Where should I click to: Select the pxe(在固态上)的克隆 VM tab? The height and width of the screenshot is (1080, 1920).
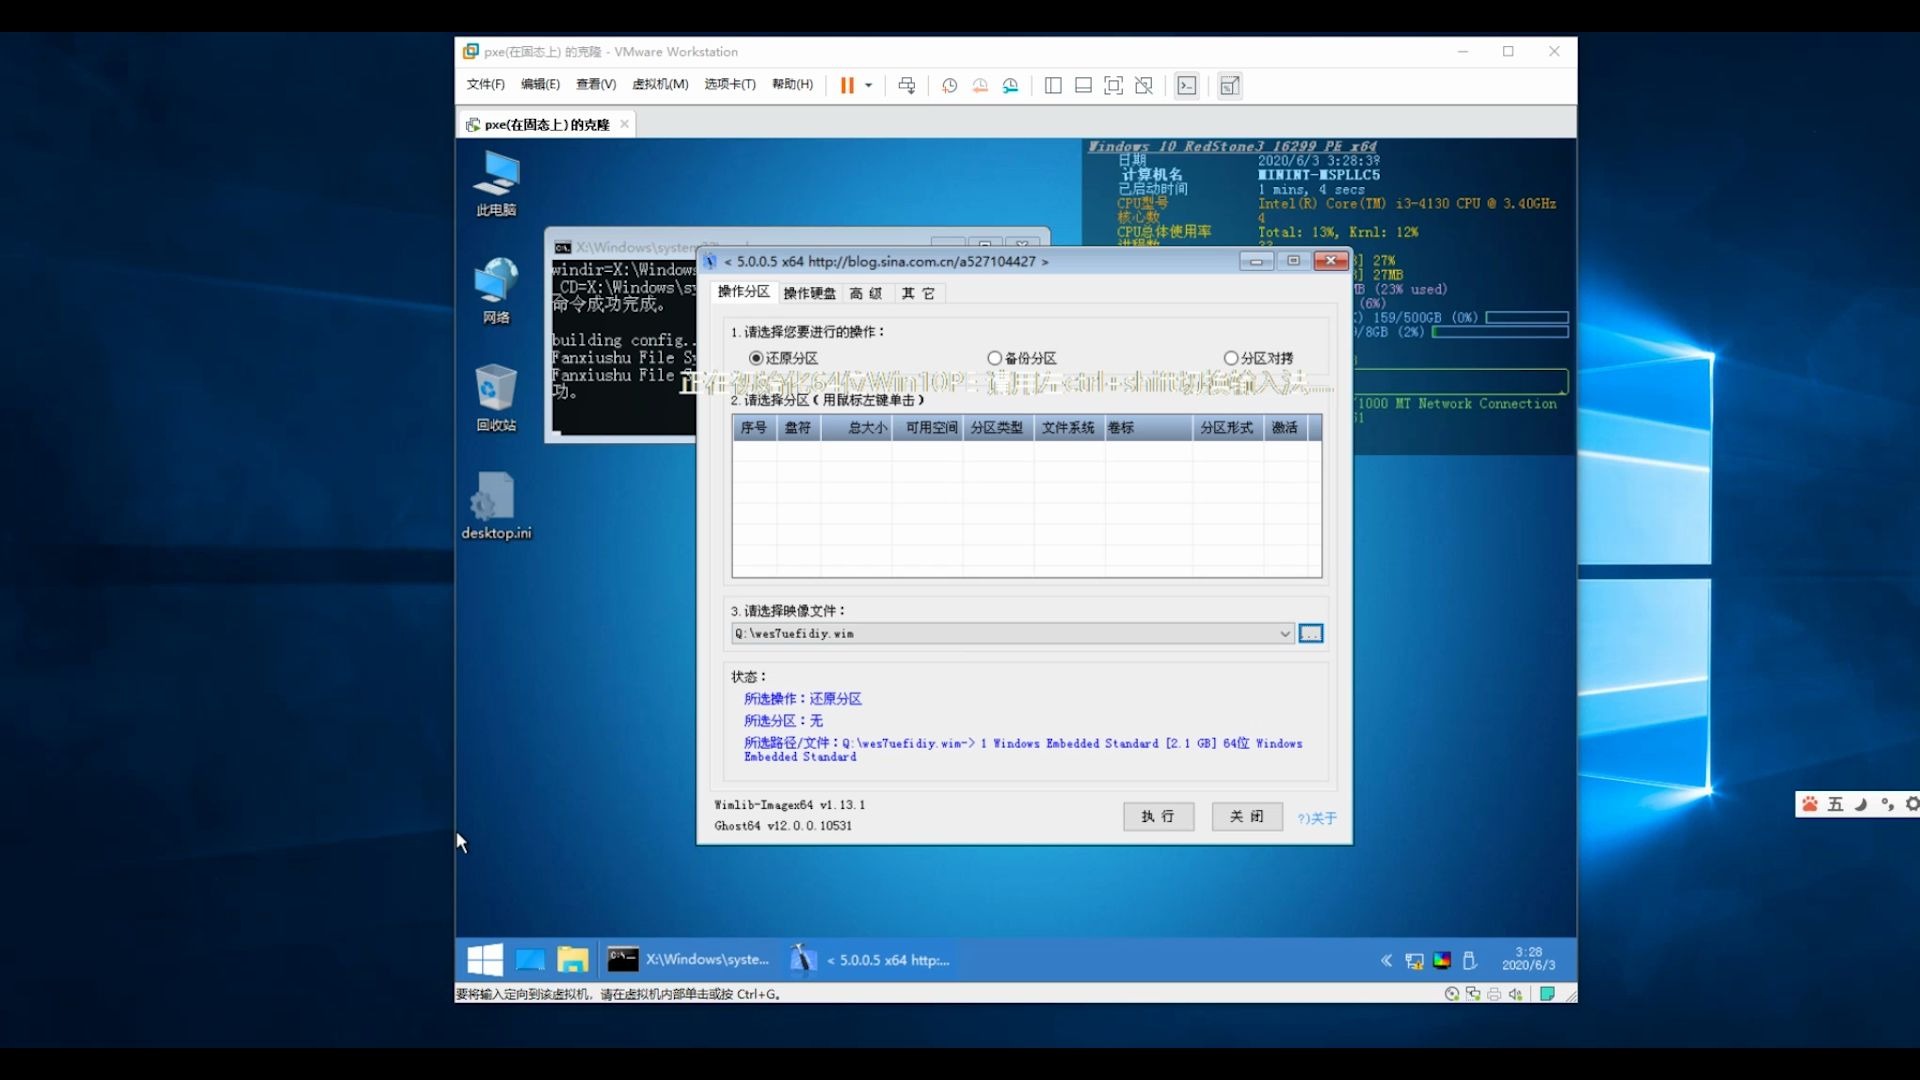[547, 125]
